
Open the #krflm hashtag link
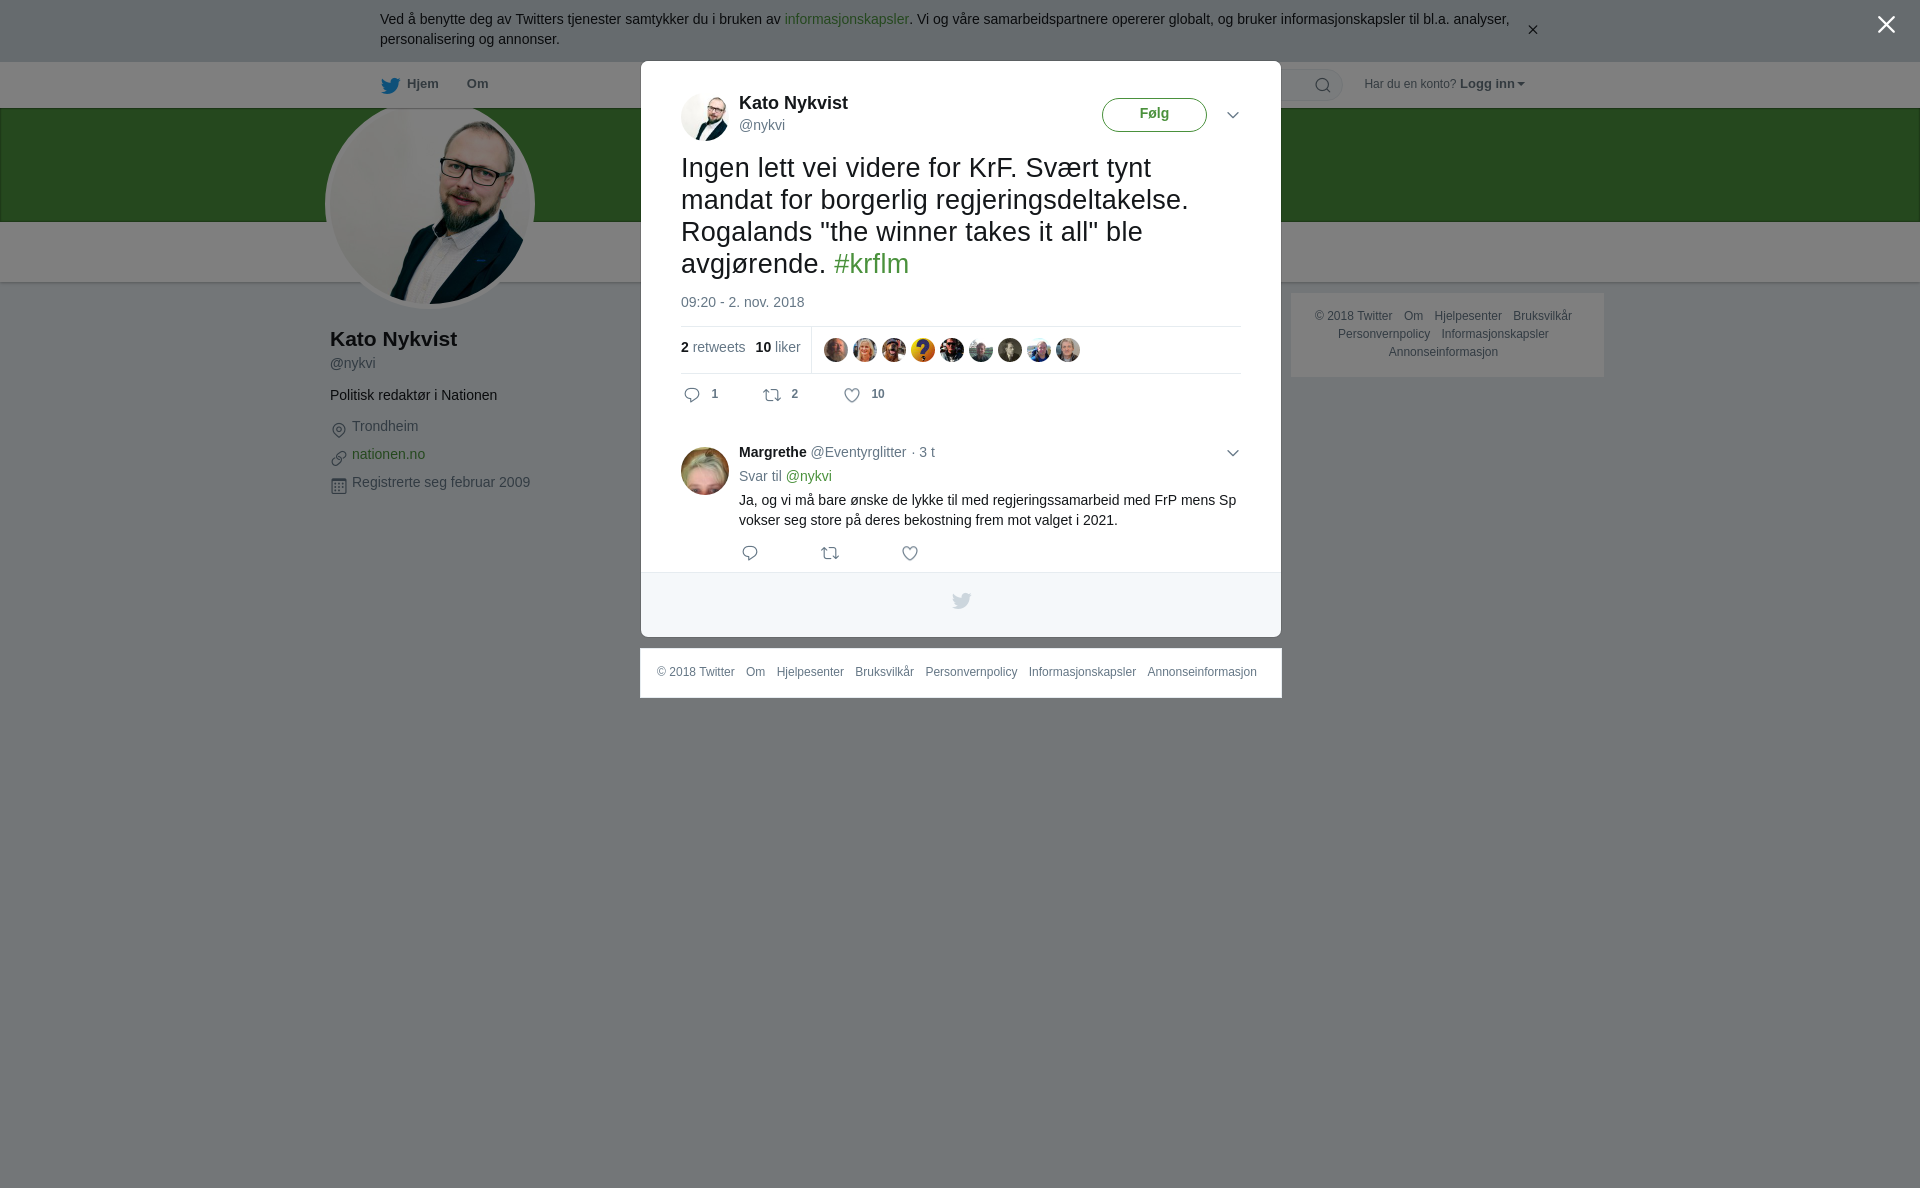pos(871,264)
